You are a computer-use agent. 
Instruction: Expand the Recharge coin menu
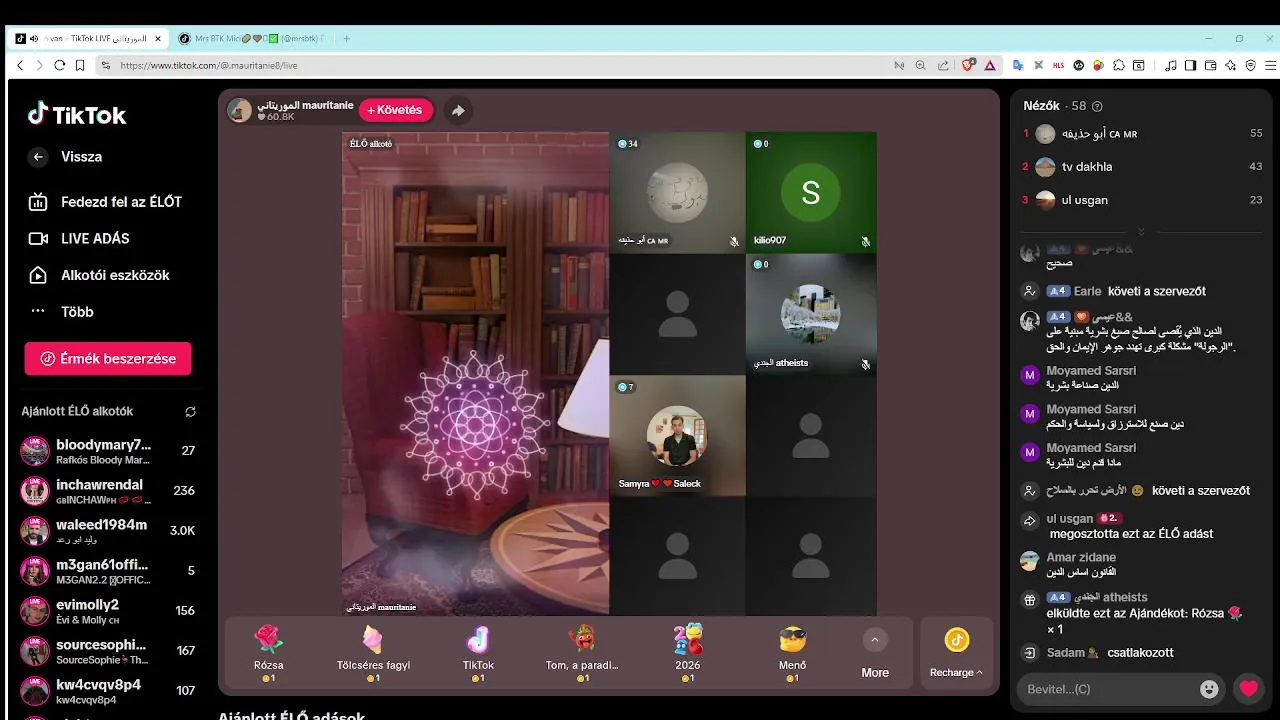click(x=956, y=653)
